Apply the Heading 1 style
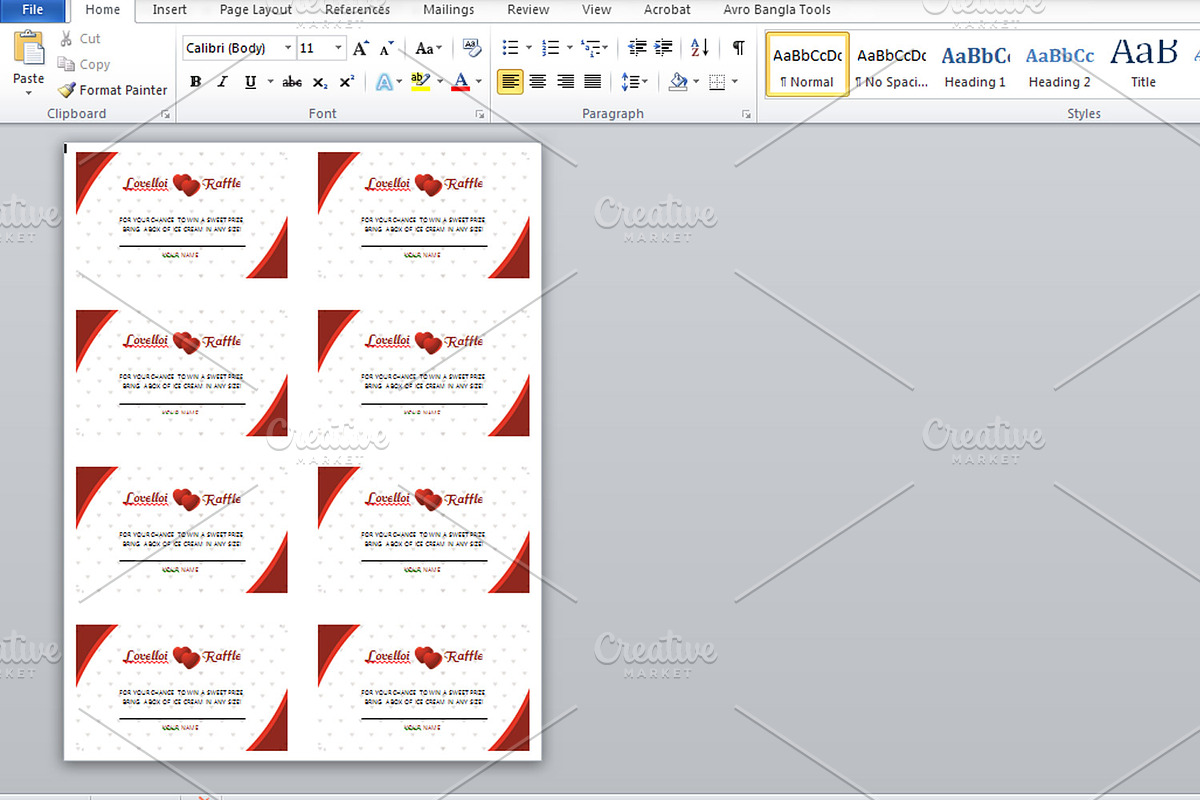The width and height of the screenshot is (1200, 800). (975, 65)
